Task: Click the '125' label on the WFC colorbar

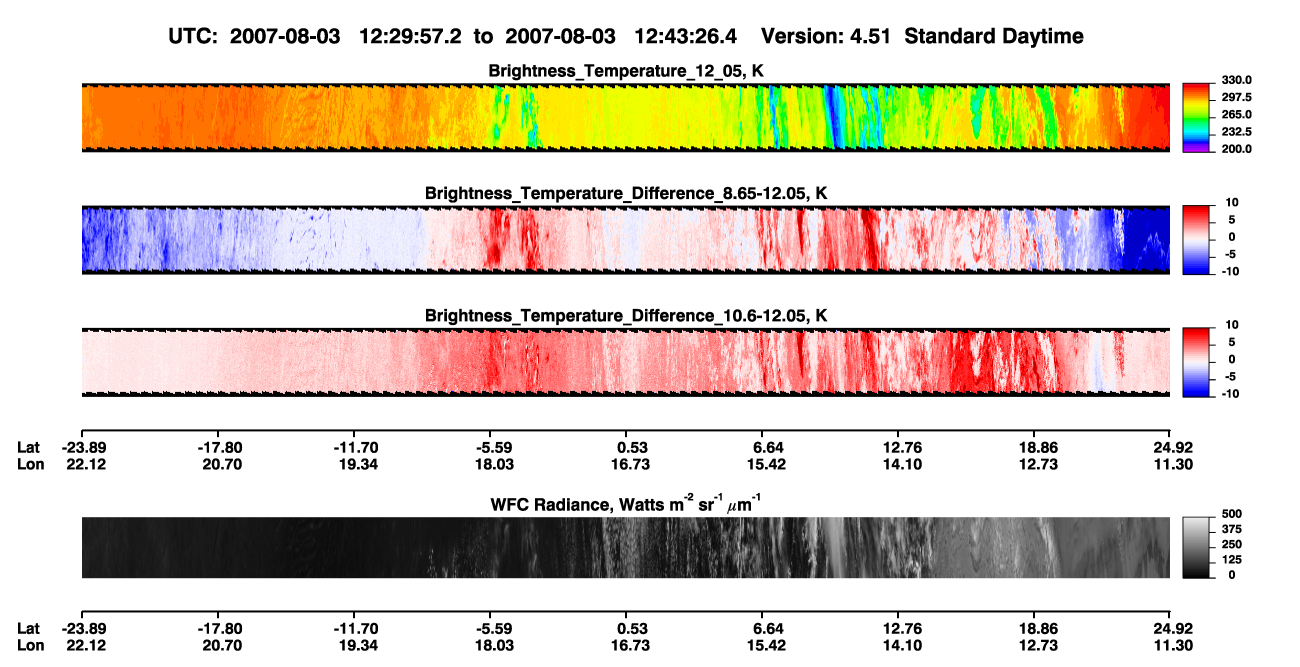Action: [x=1231, y=560]
